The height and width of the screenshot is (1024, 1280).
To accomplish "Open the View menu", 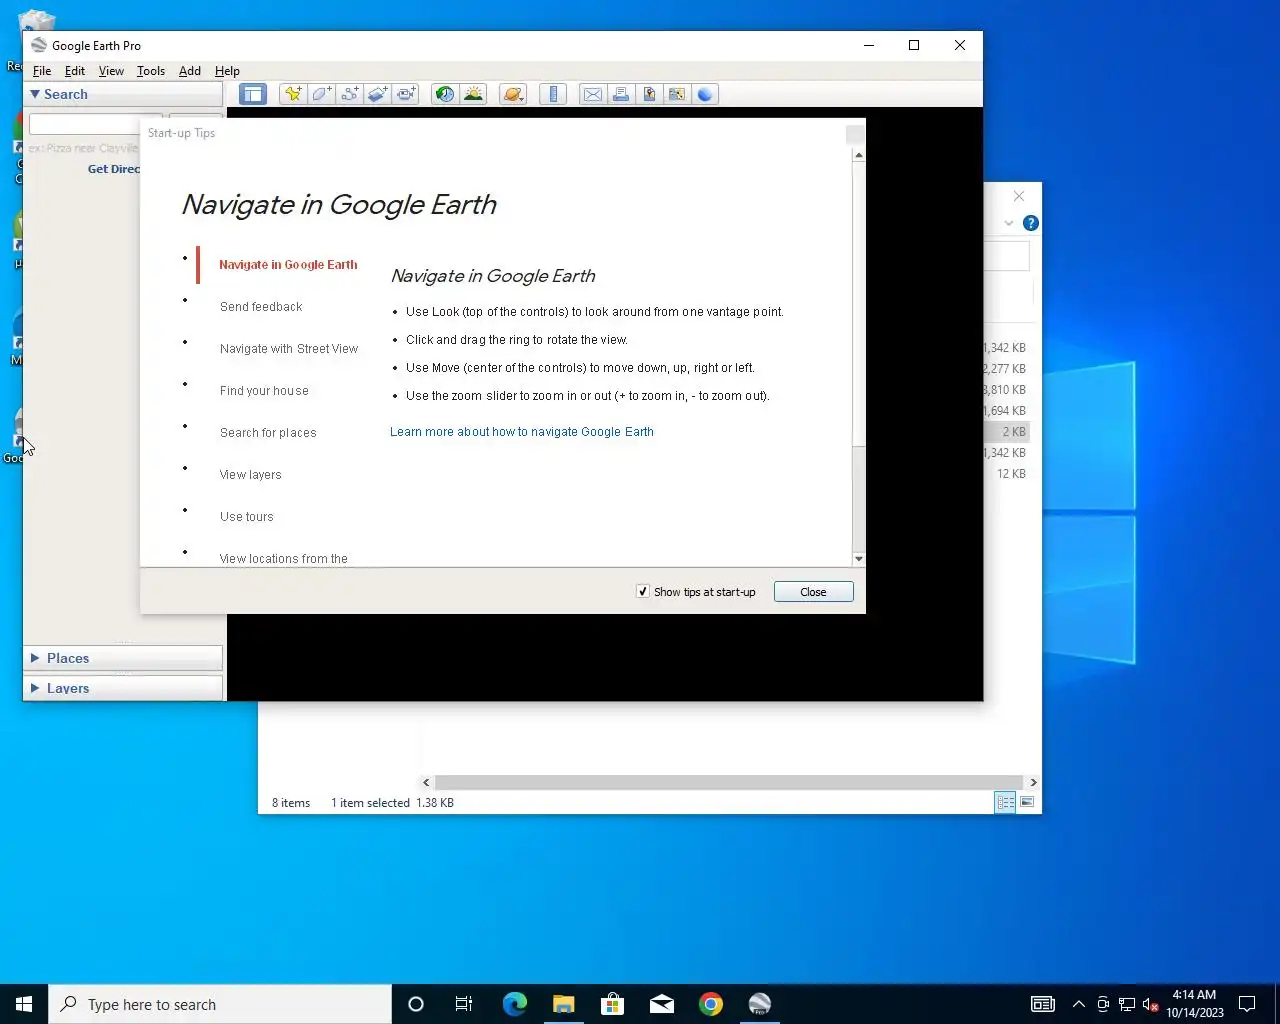I will [111, 71].
